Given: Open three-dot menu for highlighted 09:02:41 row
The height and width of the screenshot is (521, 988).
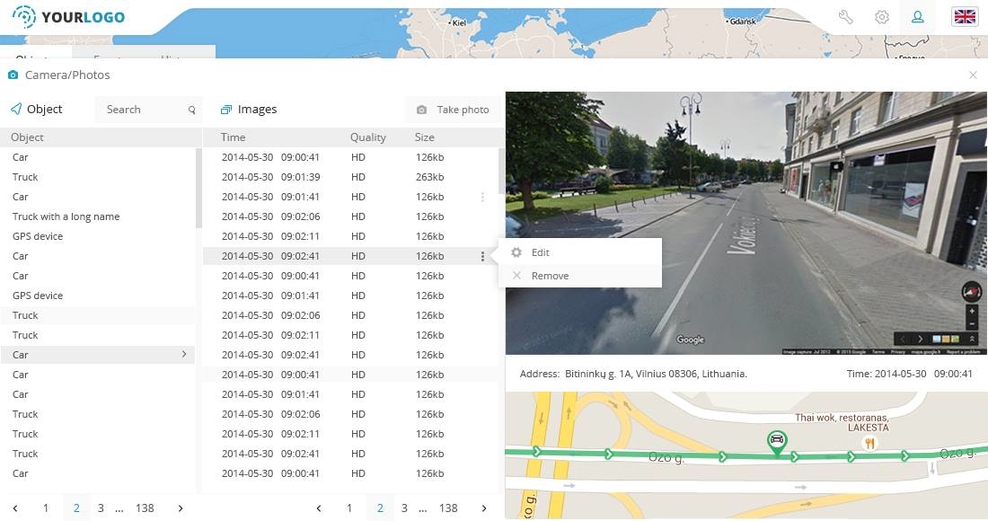Looking at the screenshot, I should 483,256.
